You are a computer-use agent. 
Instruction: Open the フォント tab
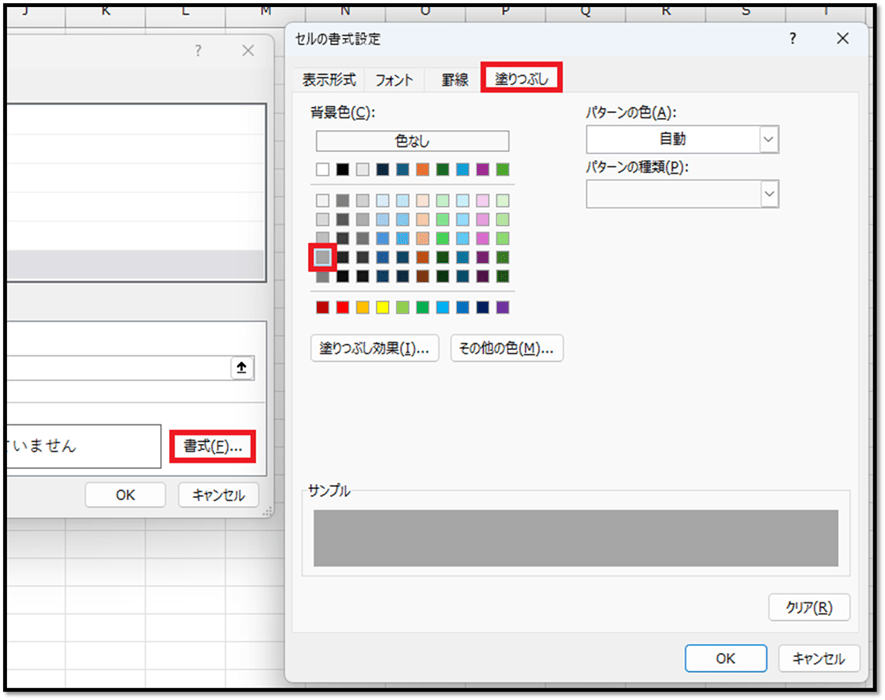394,80
